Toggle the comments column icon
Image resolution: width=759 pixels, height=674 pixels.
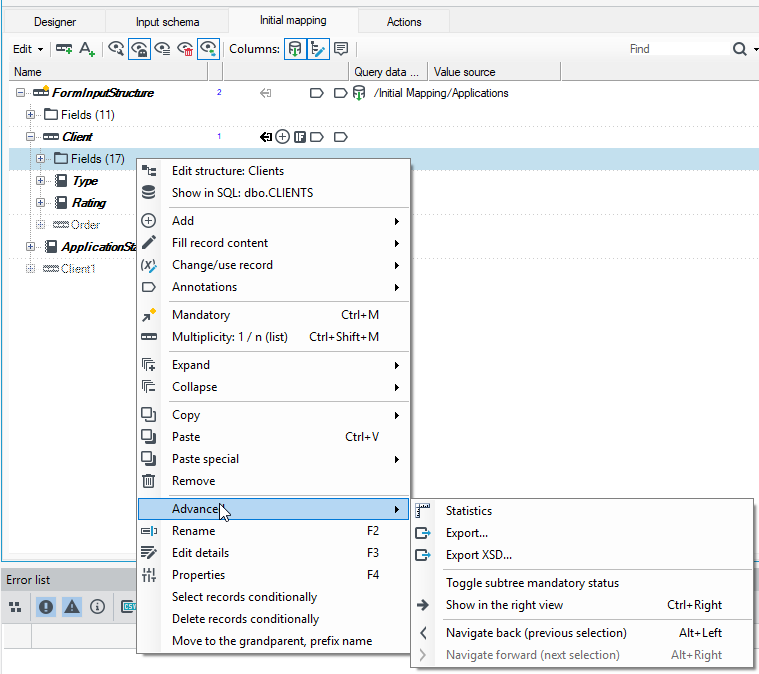pyautogui.click(x=341, y=49)
